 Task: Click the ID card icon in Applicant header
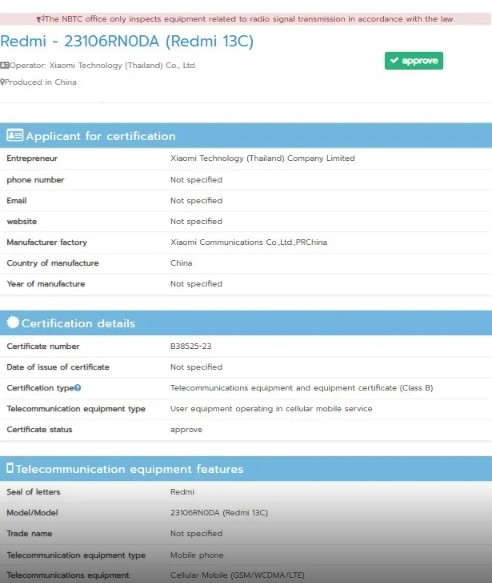15,135
